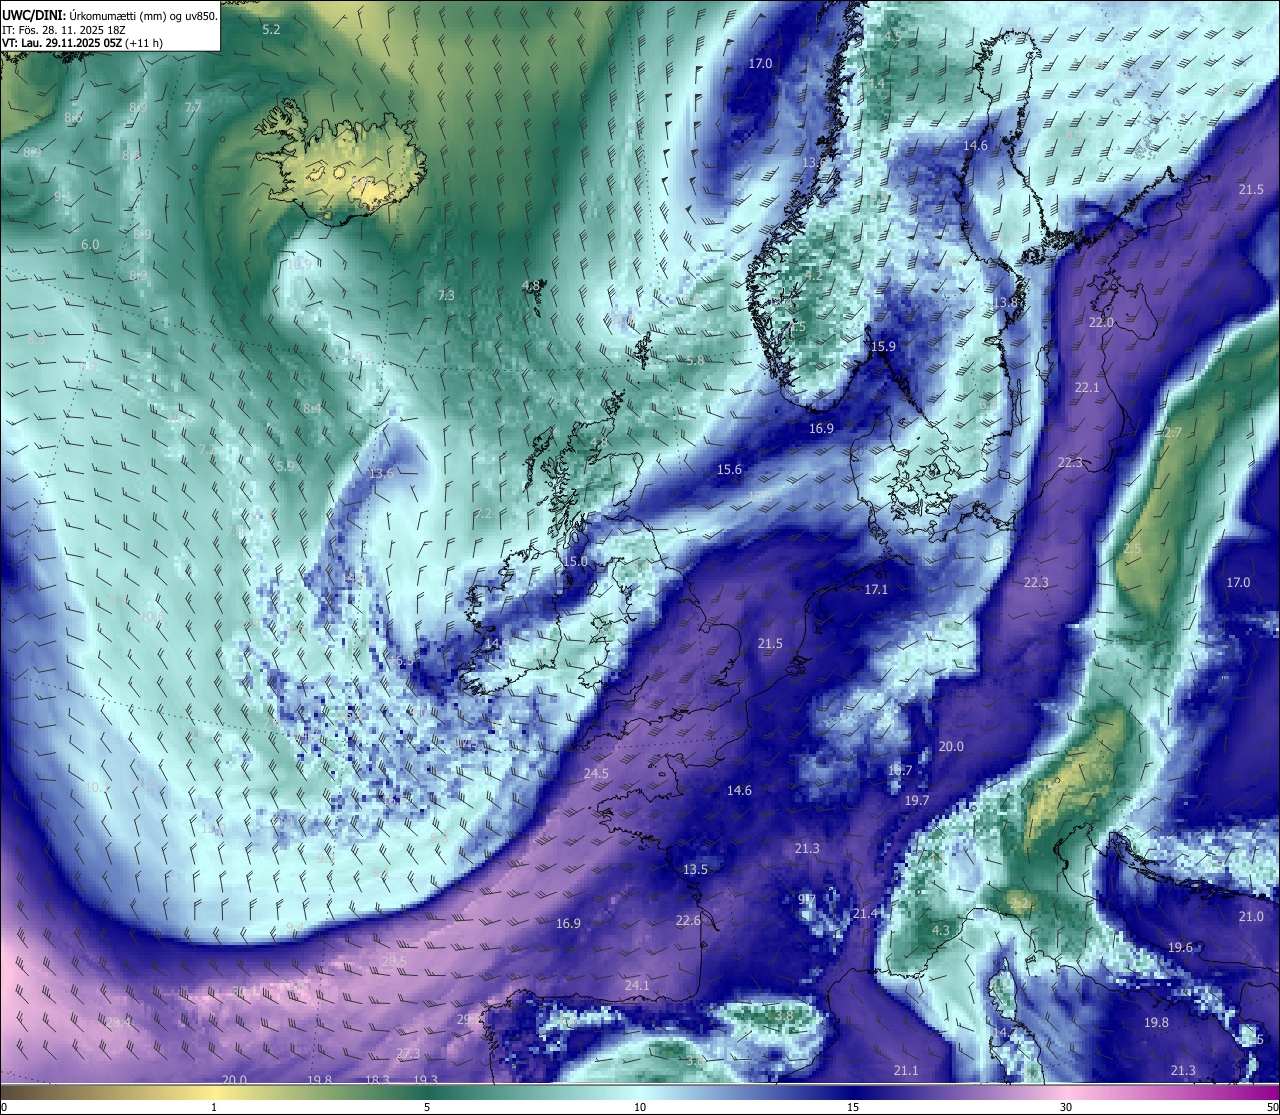This screenshot has width=1280, height=1115.
Task: Click the 19.6 value on the map
Action: pyautogui.click(x=1180, y=947)
